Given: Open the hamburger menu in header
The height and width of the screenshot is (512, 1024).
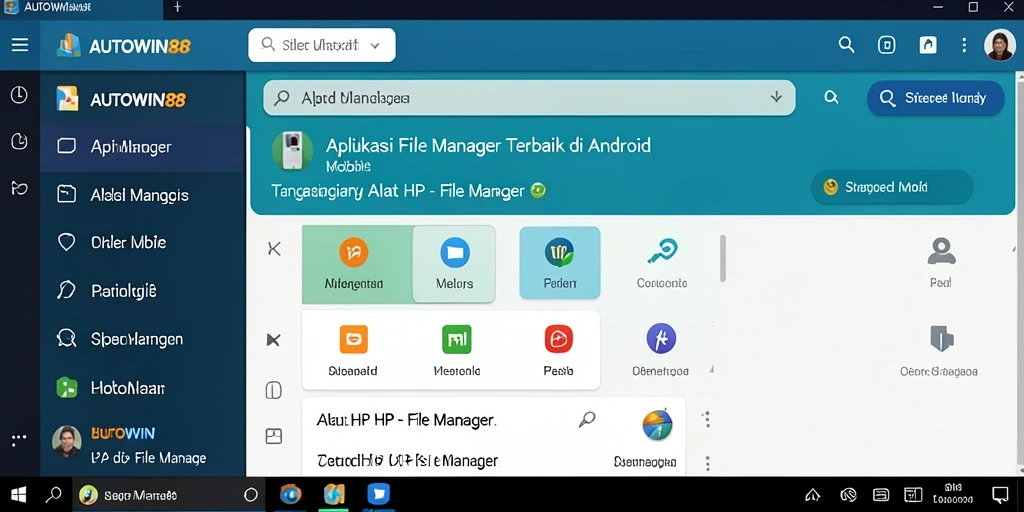Looking at the screenshot, I should pyautogui.click(x=20, y=45).
